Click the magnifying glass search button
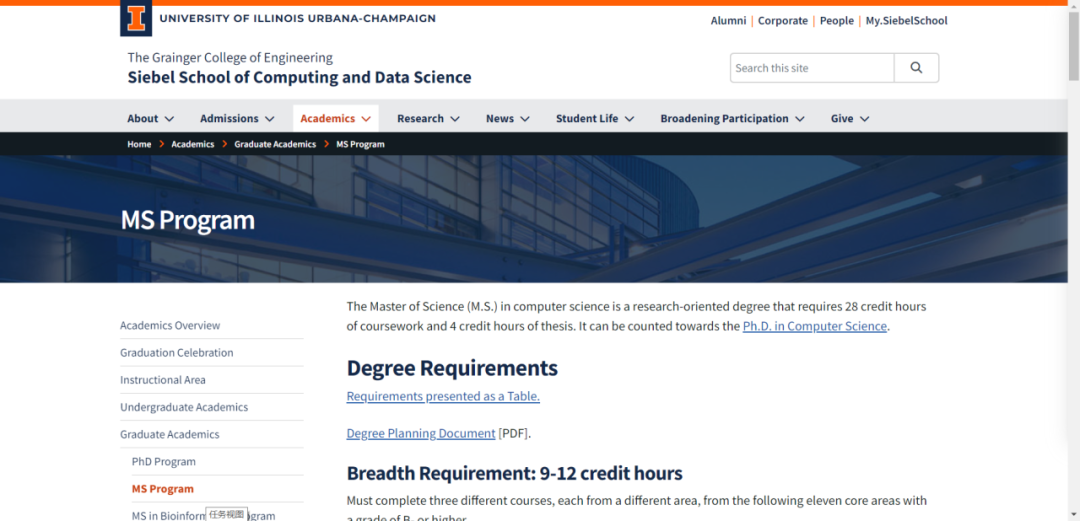This screenshot has height=521, width=1080. (x=916, y=68)
